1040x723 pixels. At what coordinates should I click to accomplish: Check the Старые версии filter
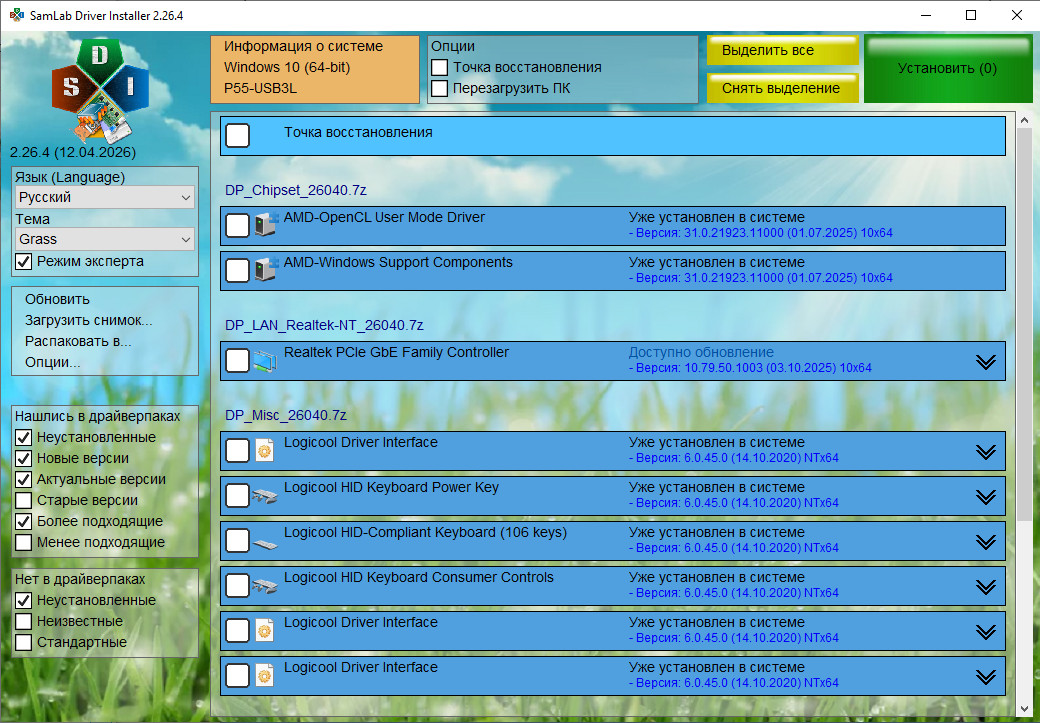click(x=24, y=500)
